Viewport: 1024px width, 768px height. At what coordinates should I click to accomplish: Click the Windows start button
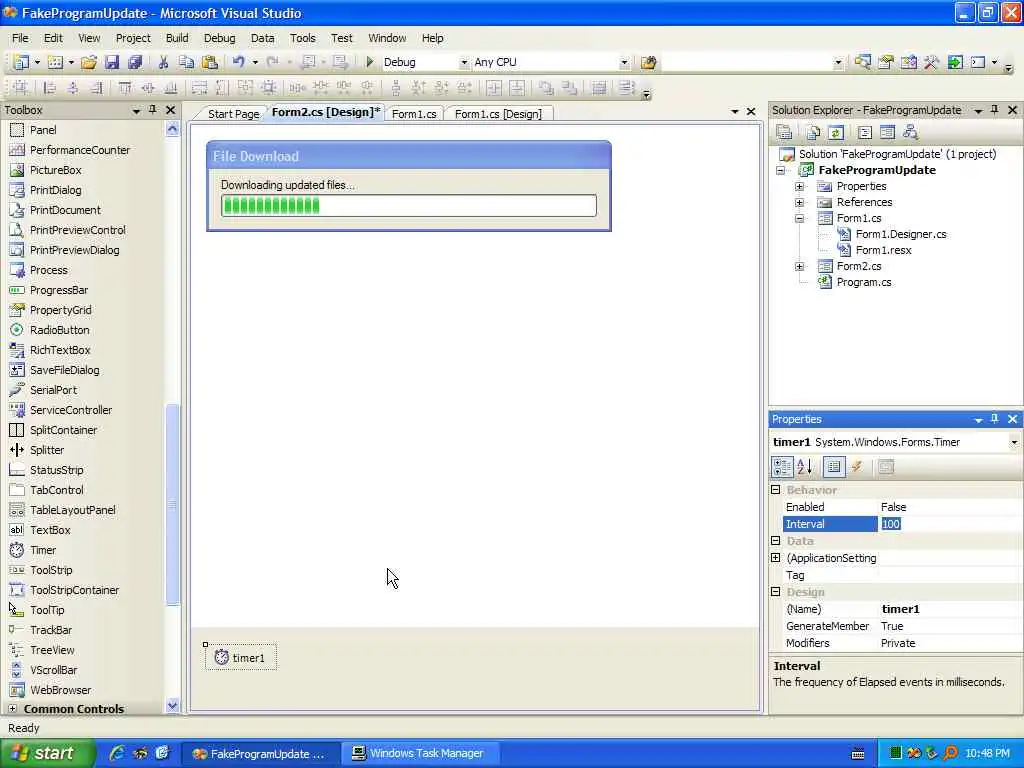(48, 753)
